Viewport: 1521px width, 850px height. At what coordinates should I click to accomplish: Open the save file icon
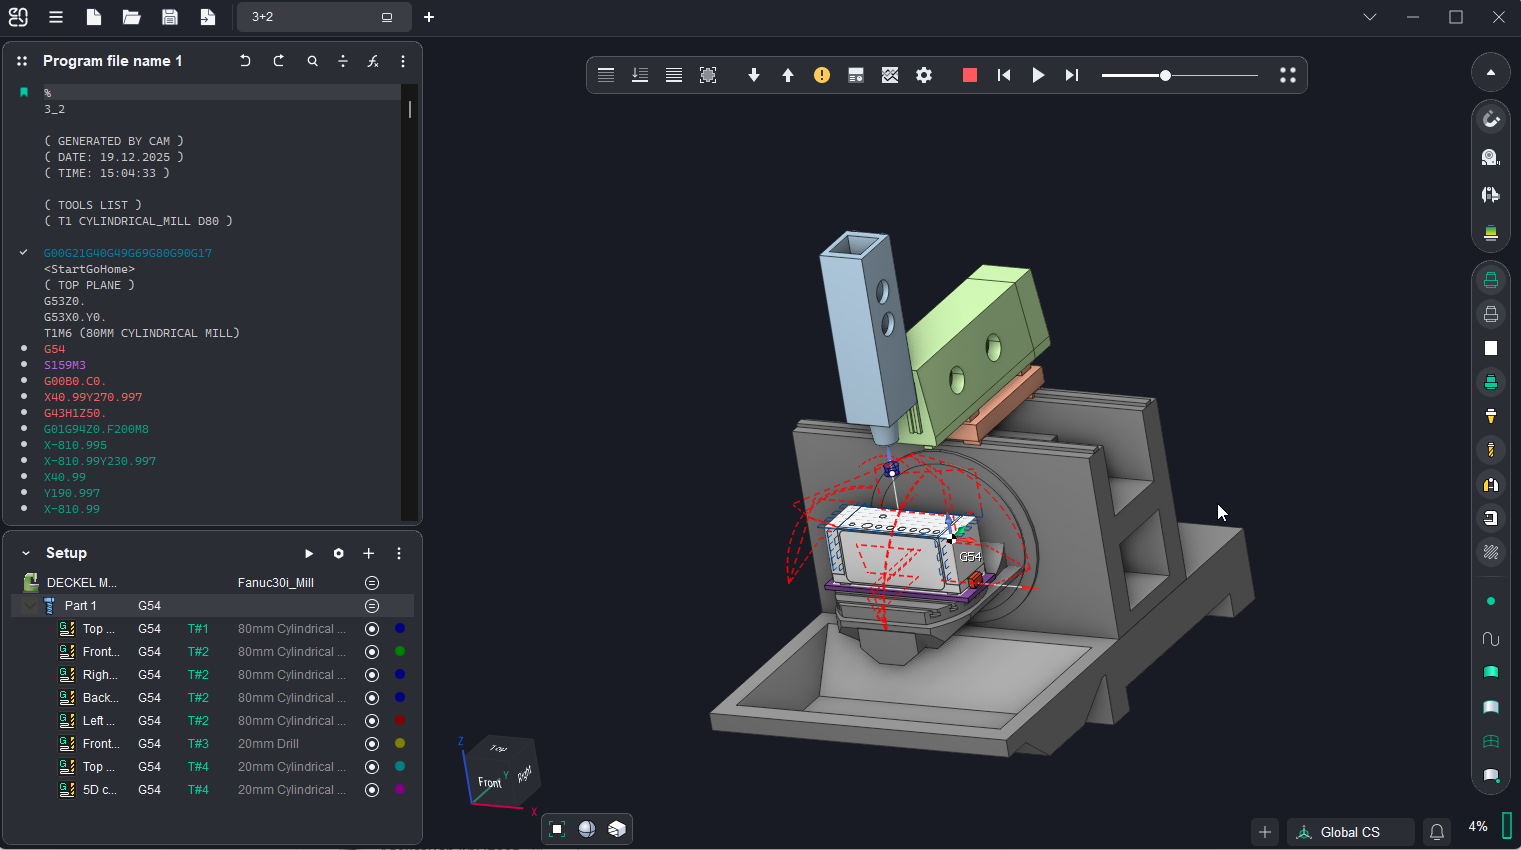[x=170, y=17]
